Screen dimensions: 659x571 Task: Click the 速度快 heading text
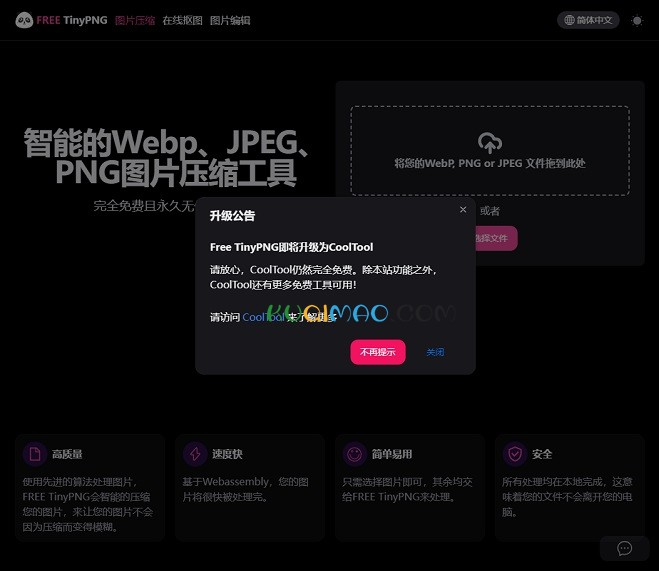[227, 454]
